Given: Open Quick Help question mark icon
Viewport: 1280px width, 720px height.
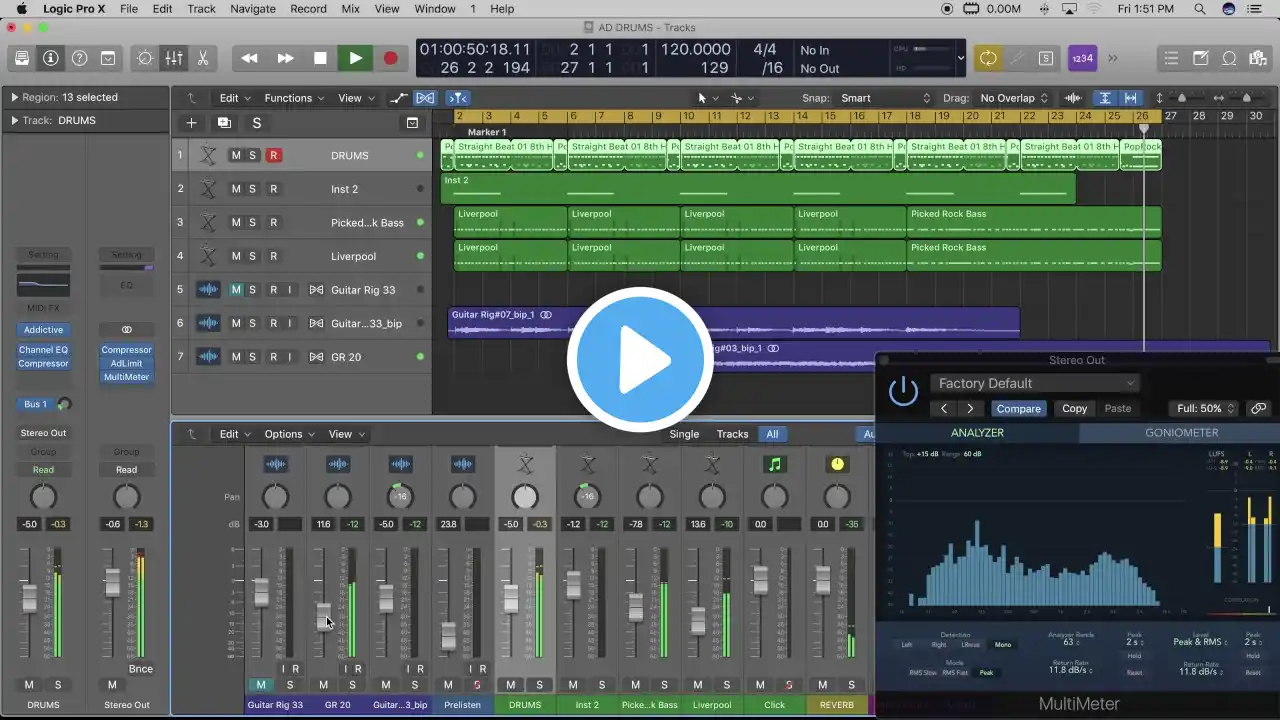Looking at the screenshot, I should pos(79,58).
